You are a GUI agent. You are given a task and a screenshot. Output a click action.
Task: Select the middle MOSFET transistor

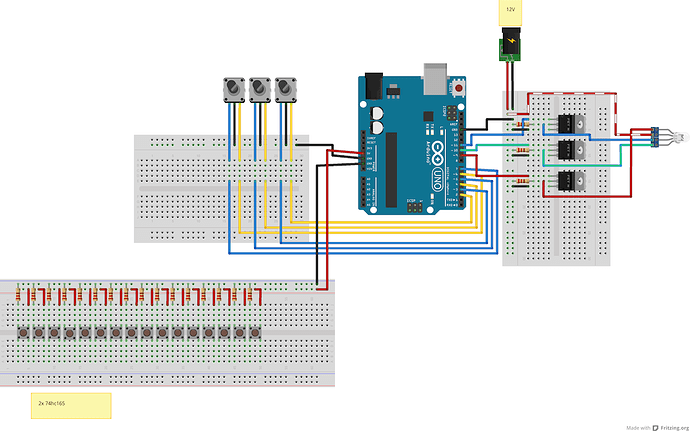point(571,150)
